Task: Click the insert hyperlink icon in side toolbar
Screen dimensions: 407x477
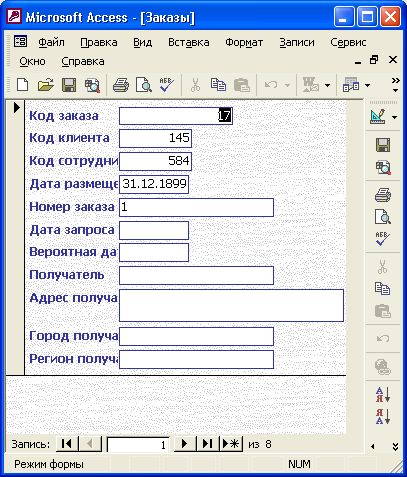Action: click(x=383, y=367)
